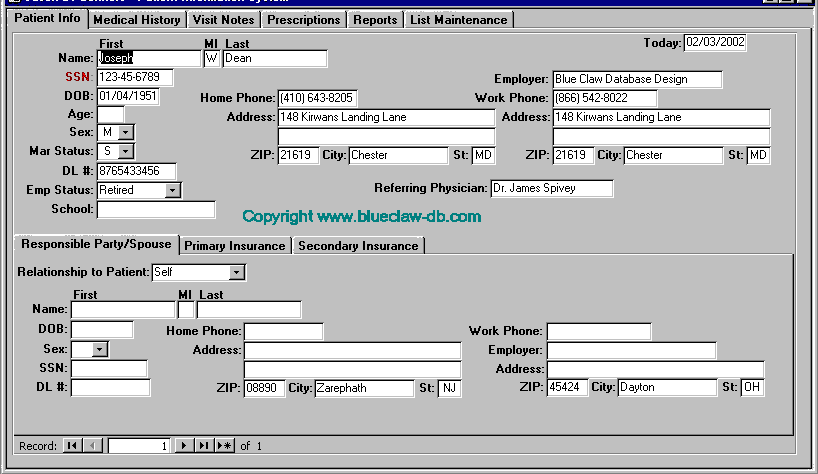The width and height of the screenshot is (818, 474).
Task: Click responsible party DOB field
Action: pos(102,330)
